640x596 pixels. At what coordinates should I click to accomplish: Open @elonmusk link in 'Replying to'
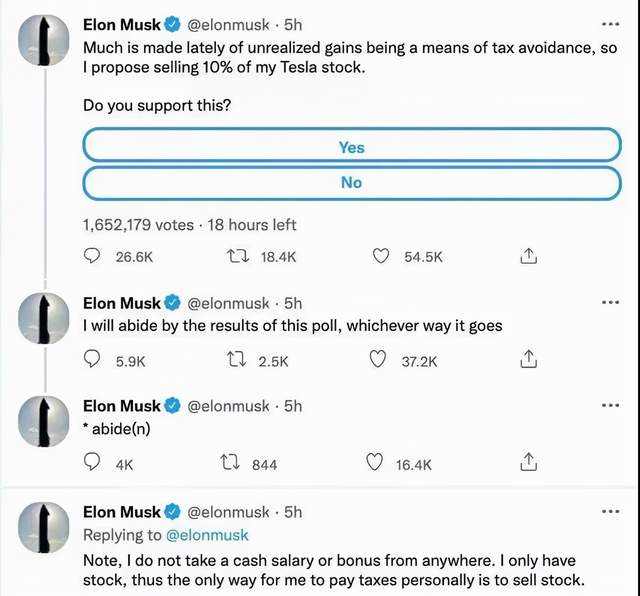[207, 535]
